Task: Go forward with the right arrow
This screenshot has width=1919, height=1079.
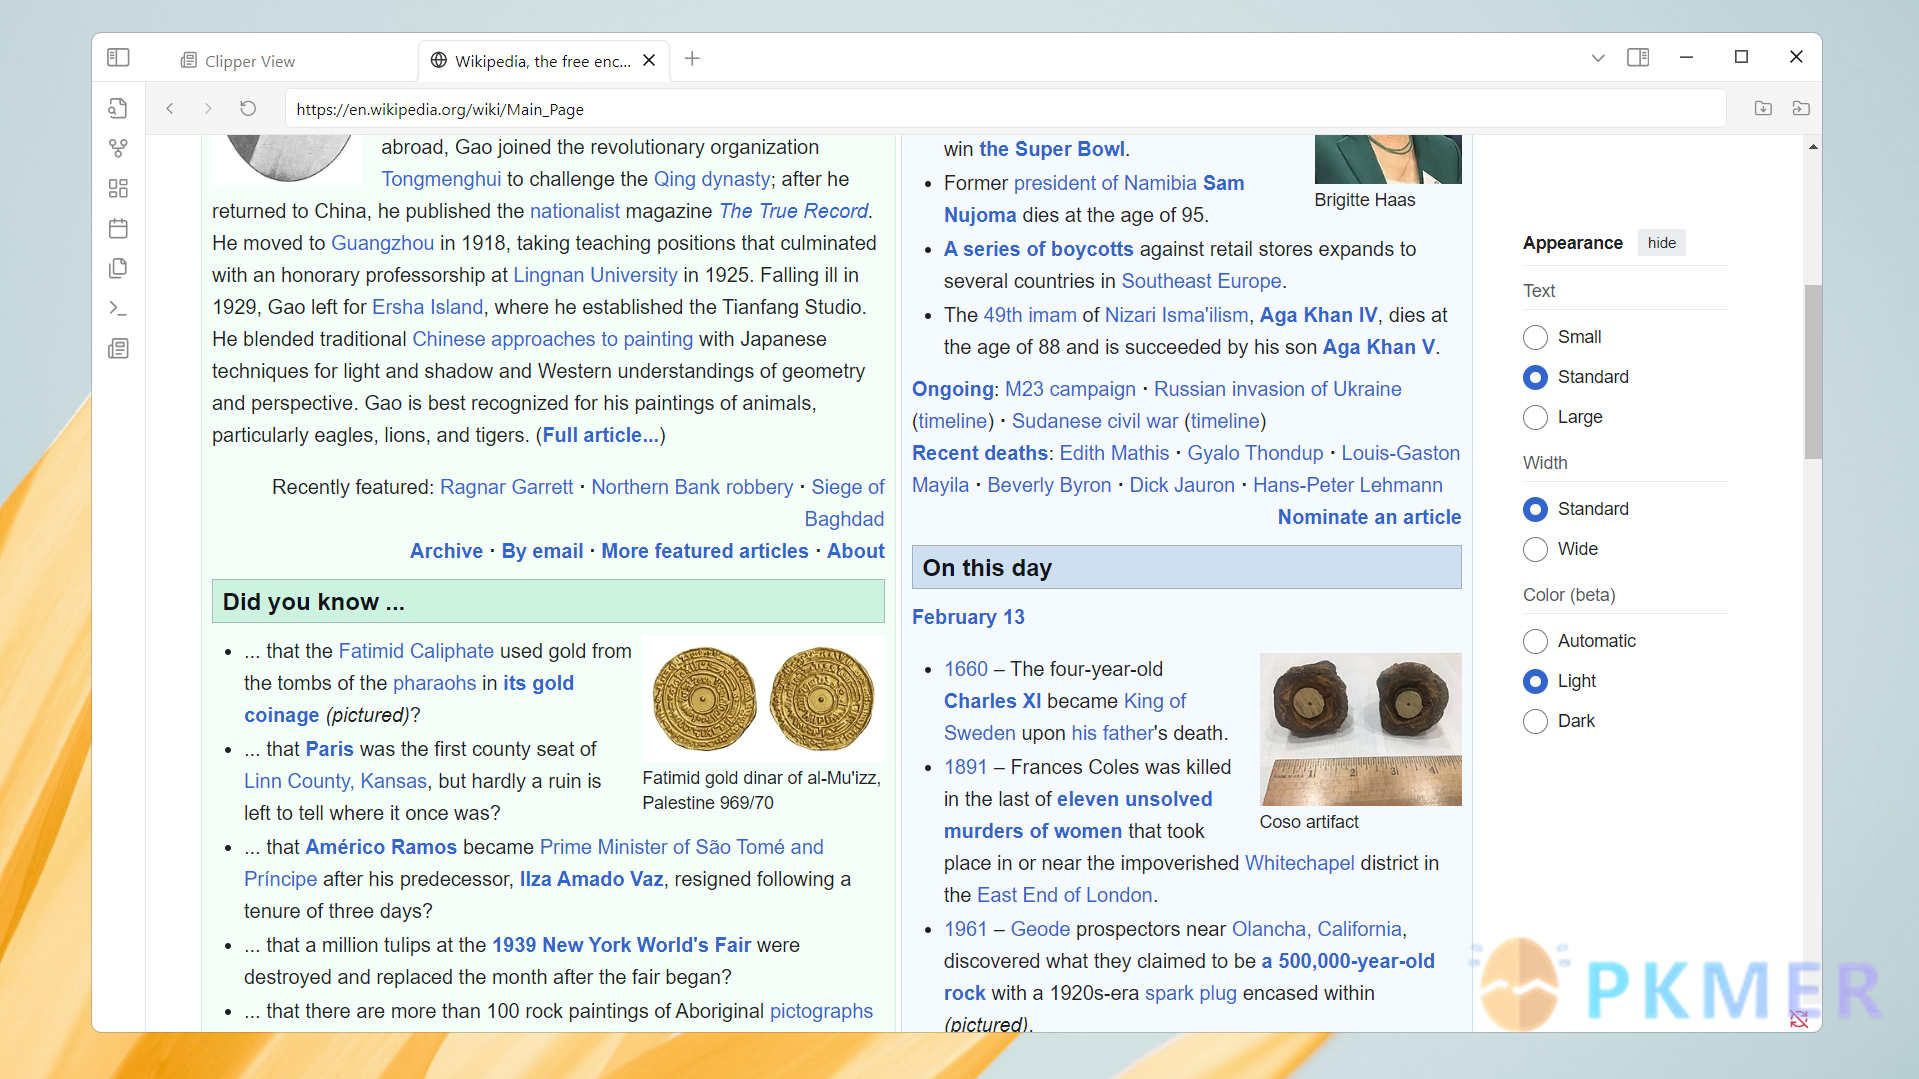Action: (x=208, y=108)
